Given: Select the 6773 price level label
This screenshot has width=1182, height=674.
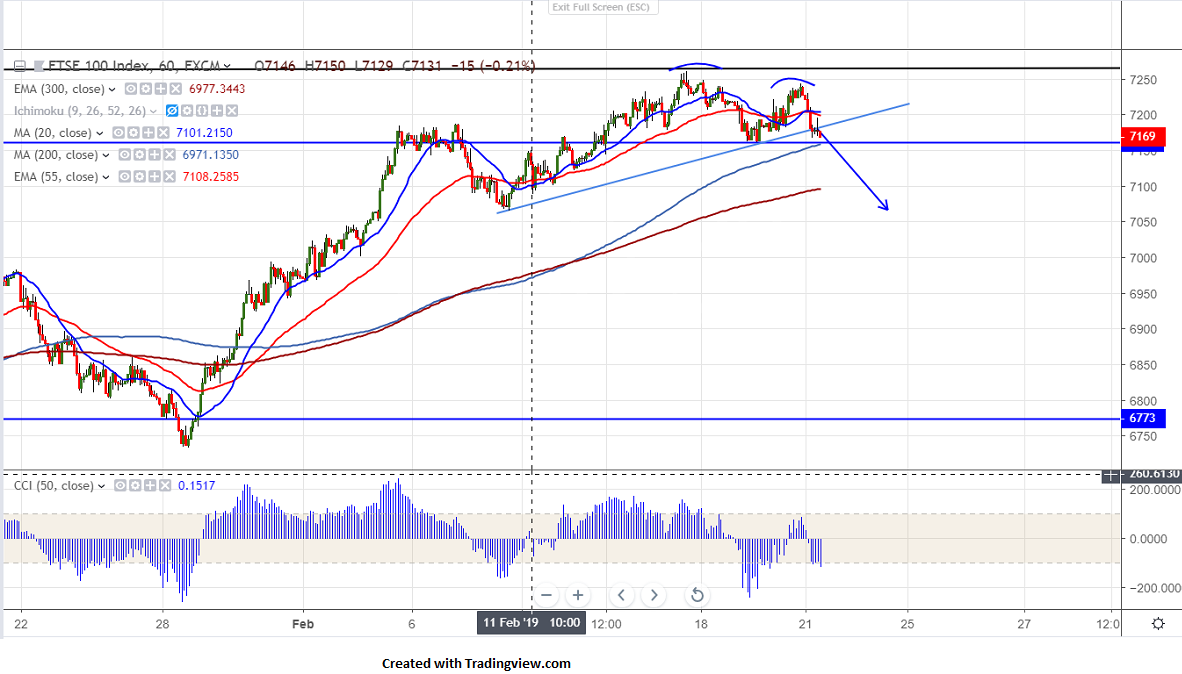Looking at the screenshot, I should [1143, 418].
